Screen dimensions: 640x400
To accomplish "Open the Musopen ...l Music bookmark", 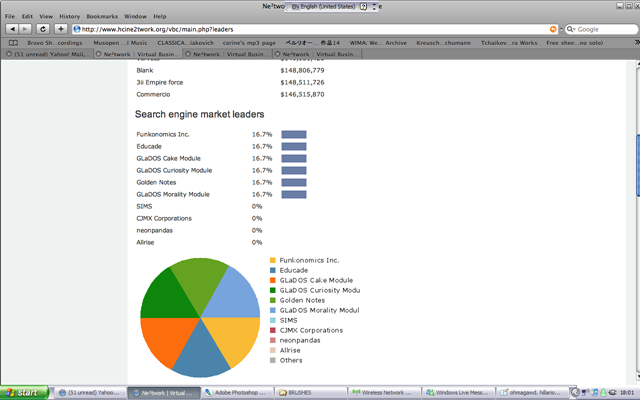I will click(x=120, y=43).
